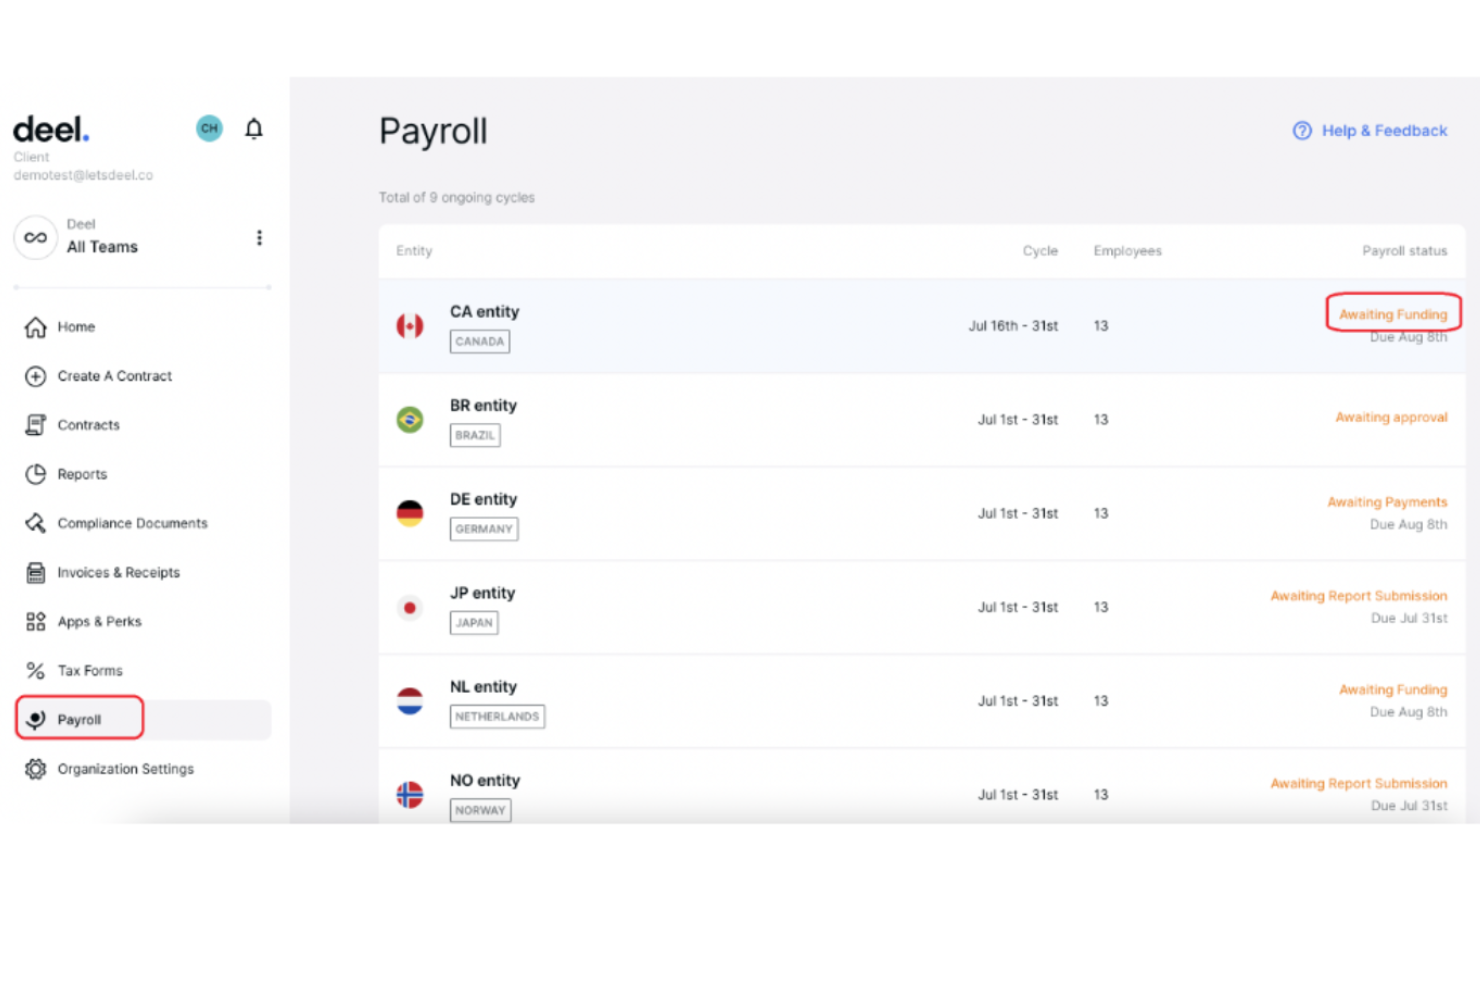Open the BR entity payroll row

[921, 420]
